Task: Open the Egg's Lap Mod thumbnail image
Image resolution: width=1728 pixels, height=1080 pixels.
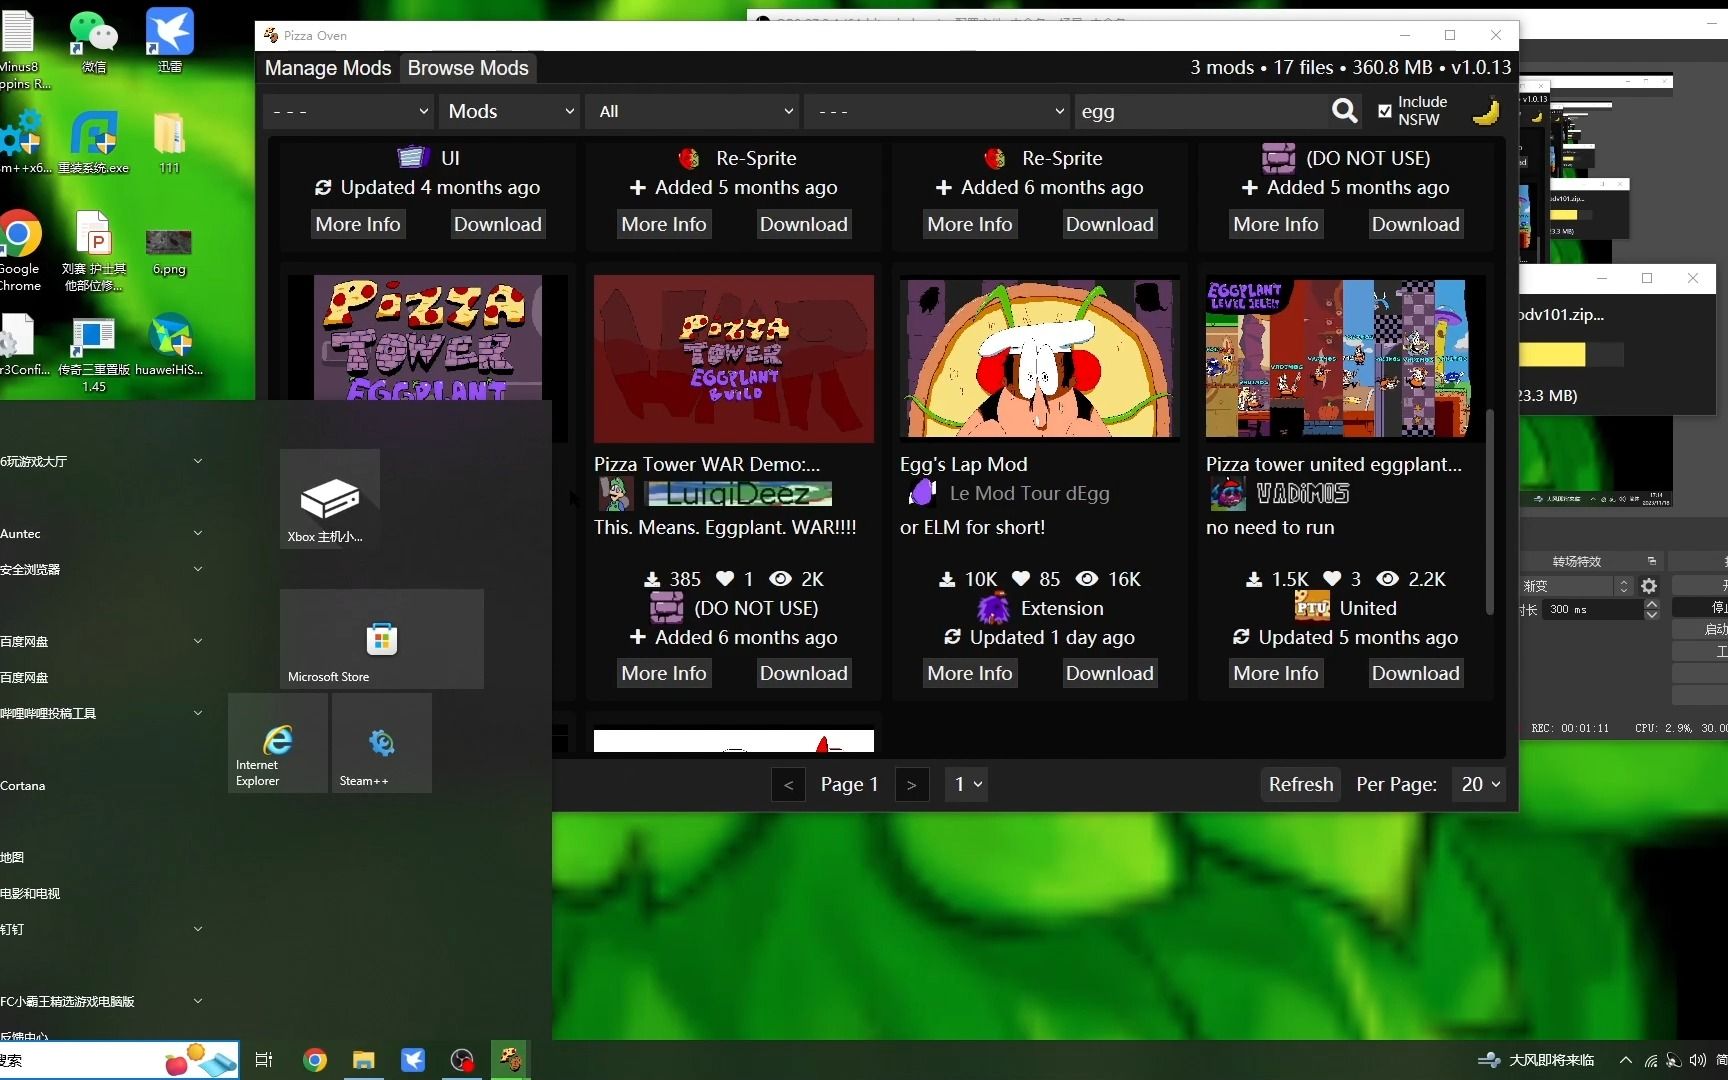Action: (x=1040, y=358)
